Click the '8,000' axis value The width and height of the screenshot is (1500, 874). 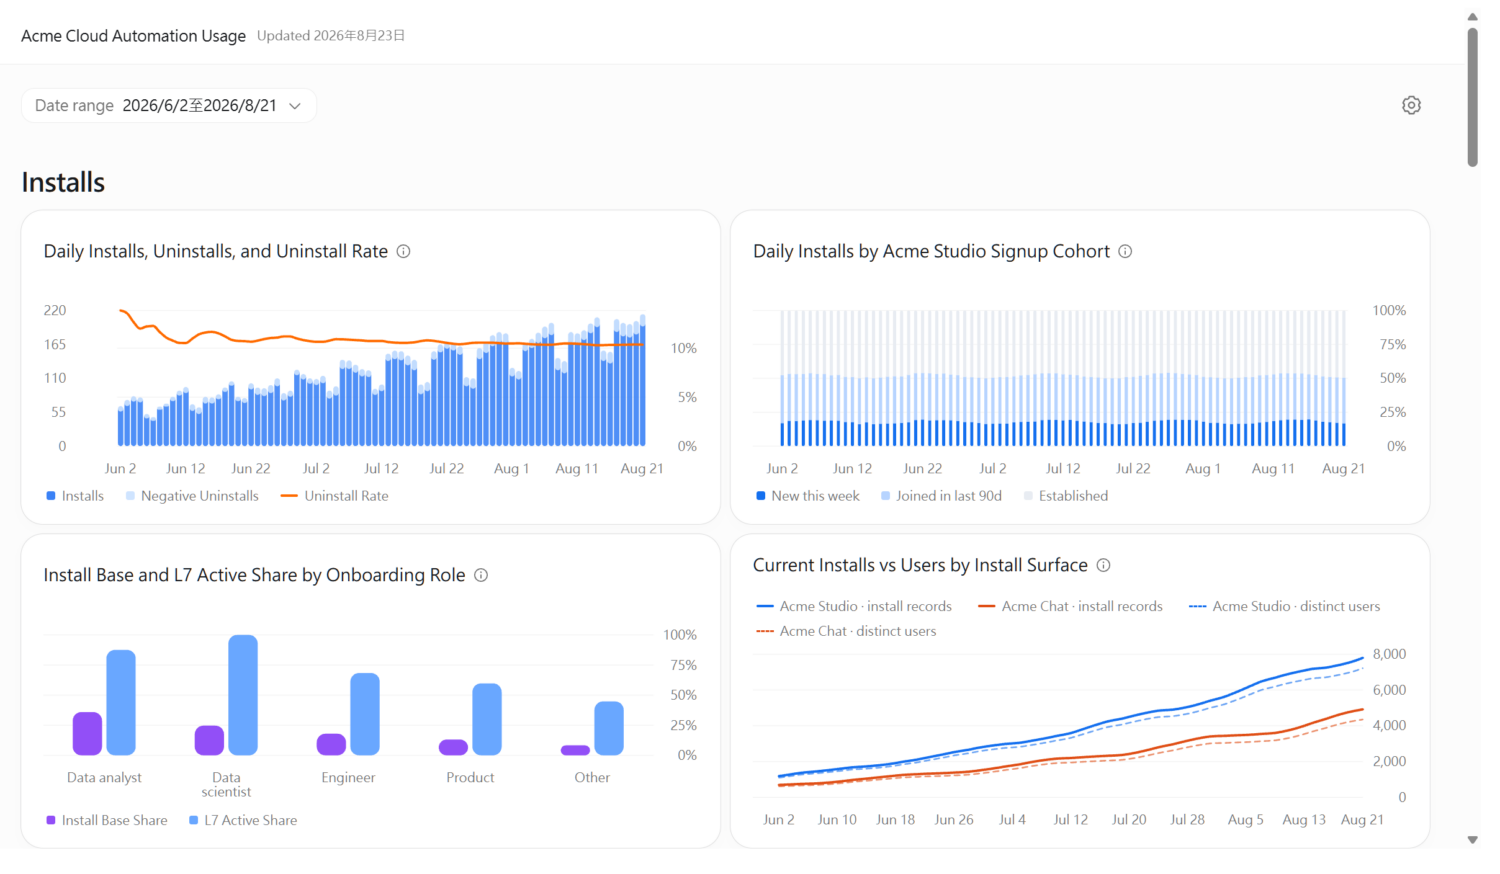1389,654
